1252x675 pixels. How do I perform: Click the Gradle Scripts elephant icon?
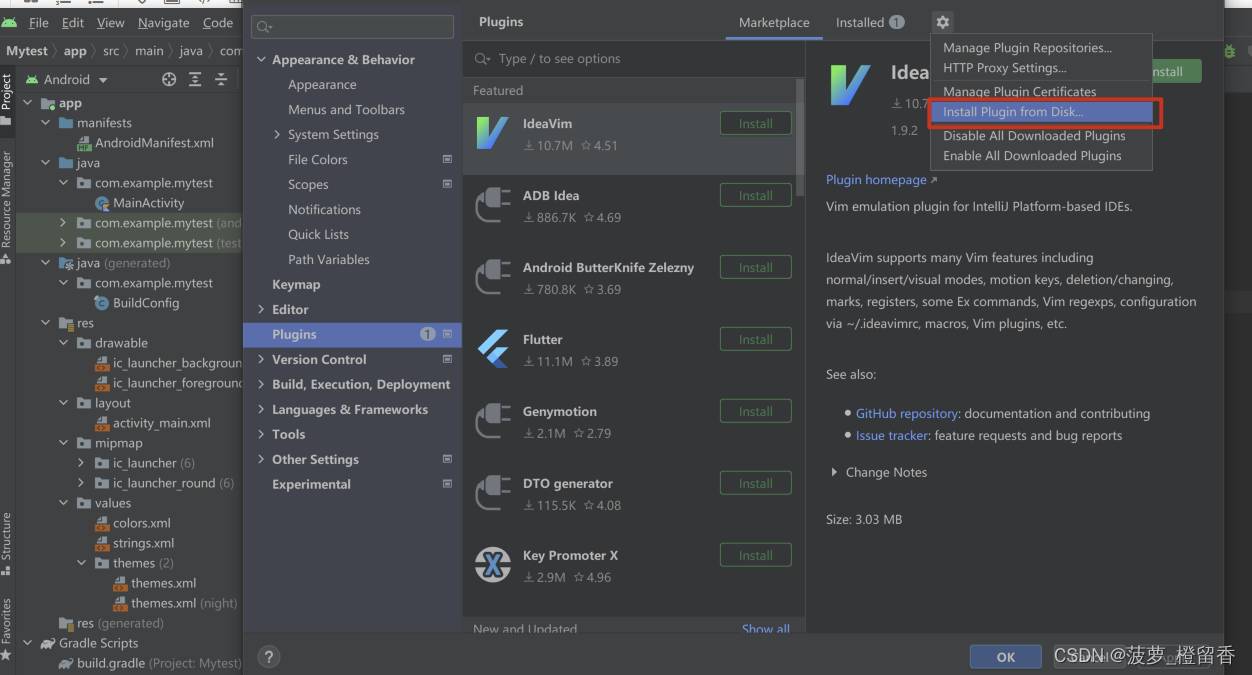click(x=47, y=643)
